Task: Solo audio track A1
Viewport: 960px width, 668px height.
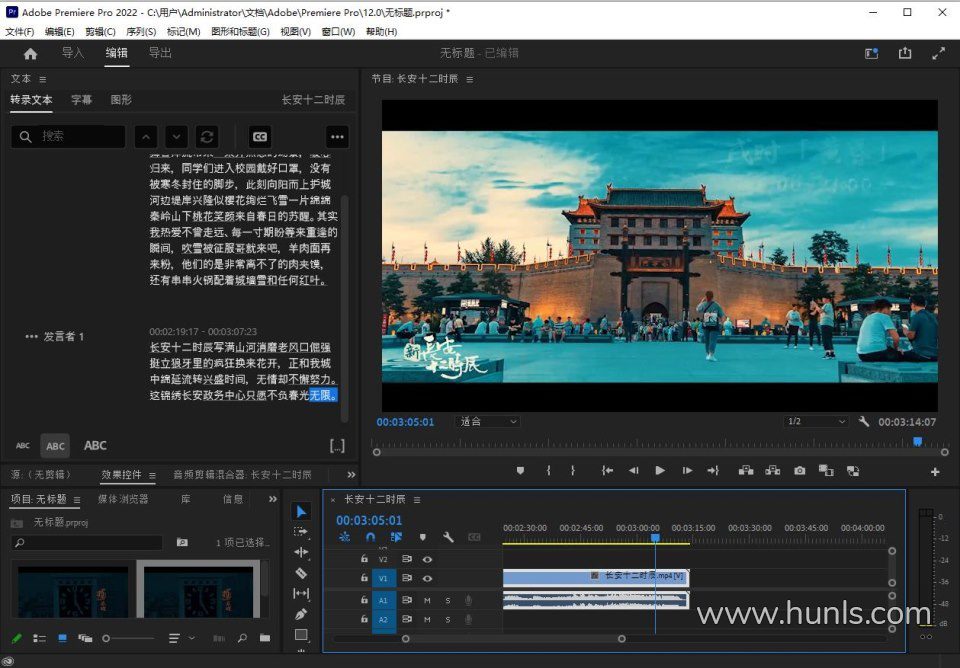Action: pyautogui.click(x=448, y=601)
